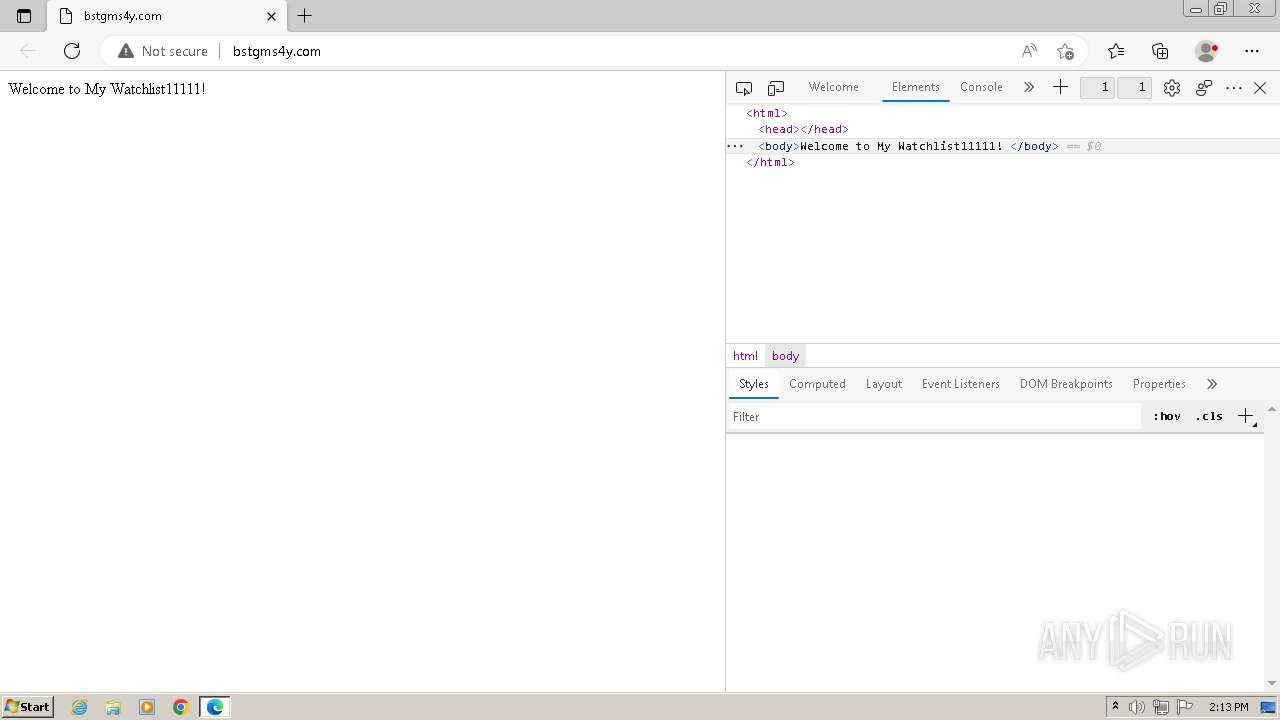Open volume control in system tray
The image size is (1280, 720).
[x=1137, y=707]
